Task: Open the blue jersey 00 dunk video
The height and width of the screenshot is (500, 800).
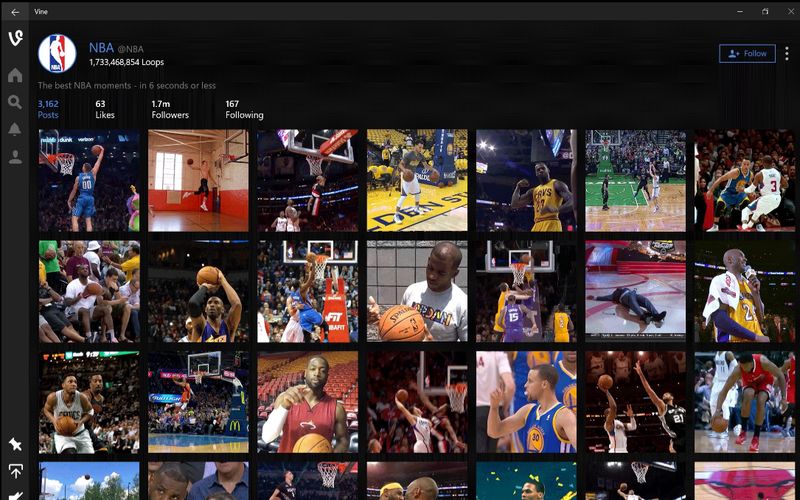Action: (x=89, y=181)
